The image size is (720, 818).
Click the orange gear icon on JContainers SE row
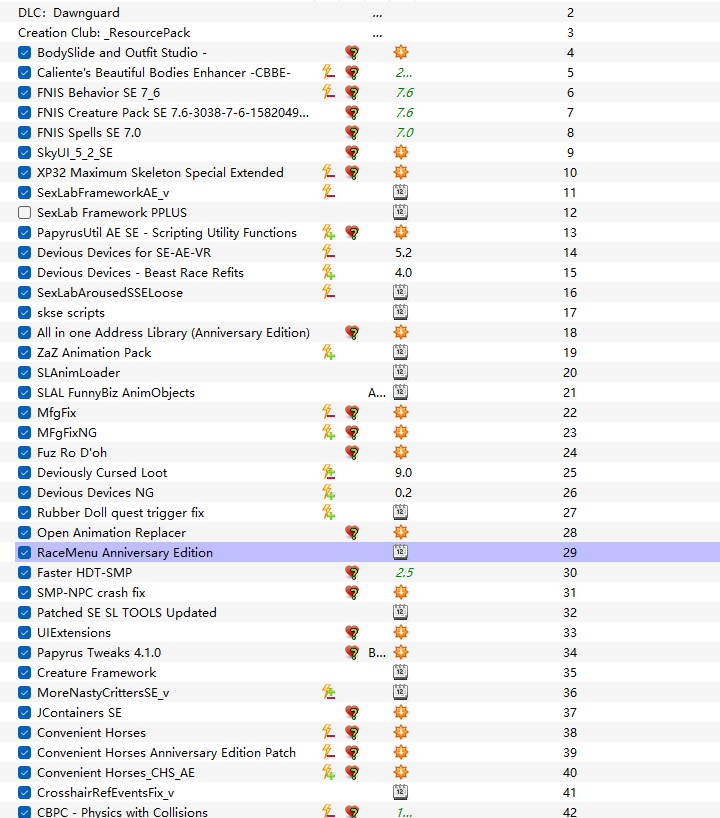(x=401, y=712)
